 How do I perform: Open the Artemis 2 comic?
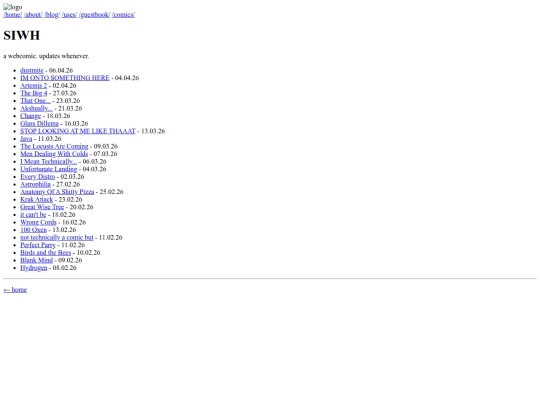33,85
